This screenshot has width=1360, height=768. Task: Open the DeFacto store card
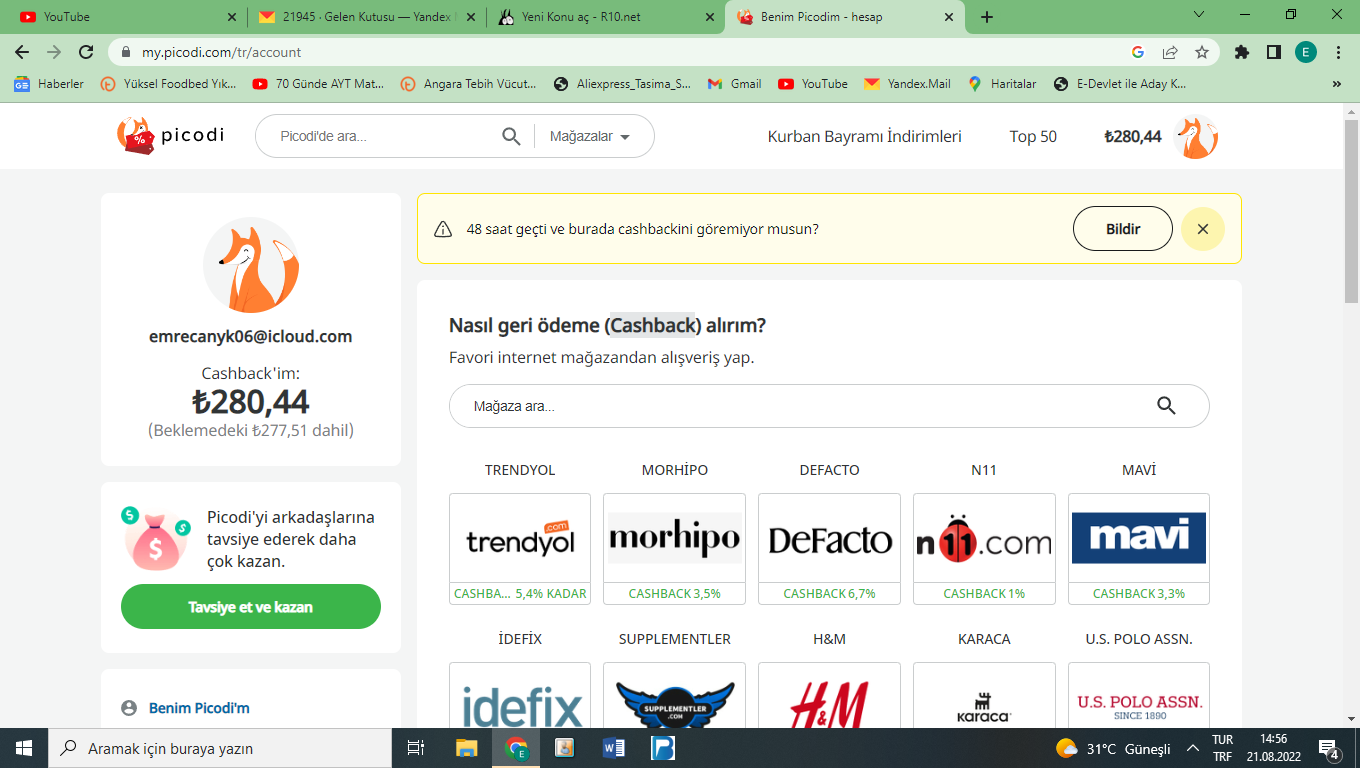[829, 549]
